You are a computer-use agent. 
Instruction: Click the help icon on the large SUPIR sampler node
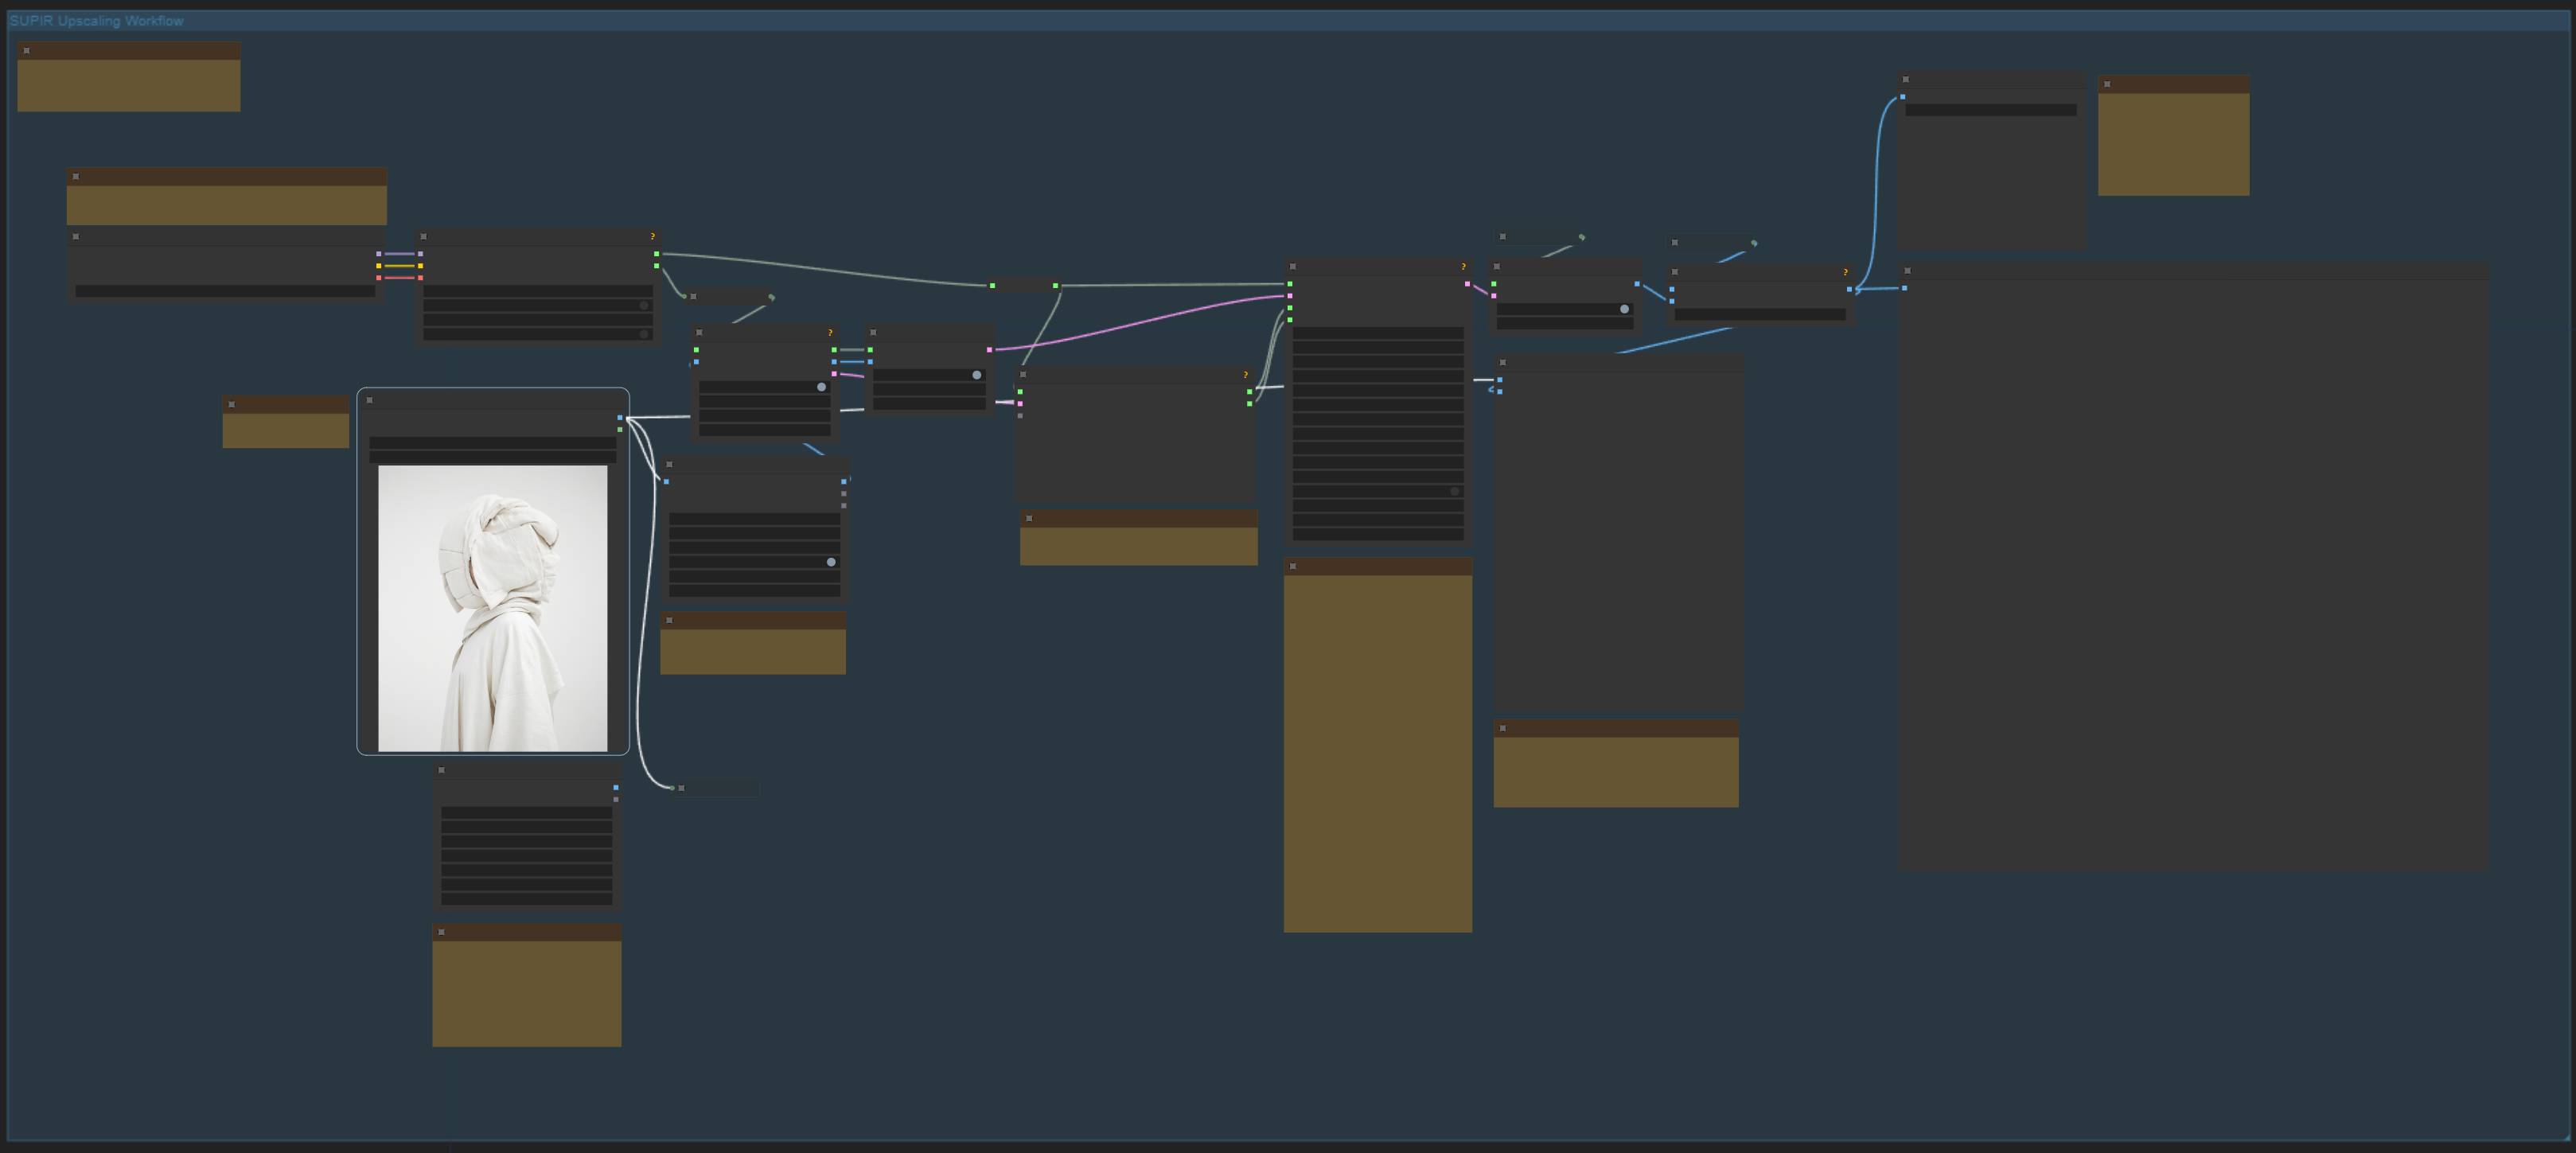(x=1463, y=266)
